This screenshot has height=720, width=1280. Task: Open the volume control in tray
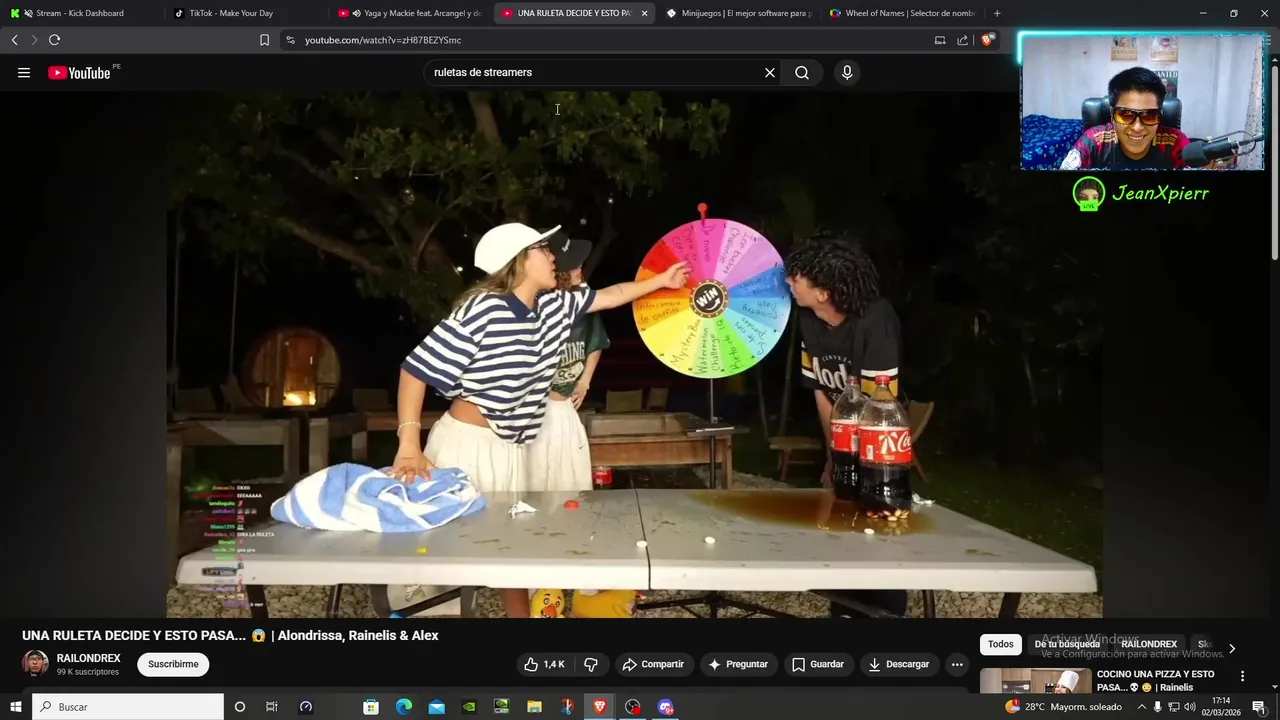point(1191,707)
